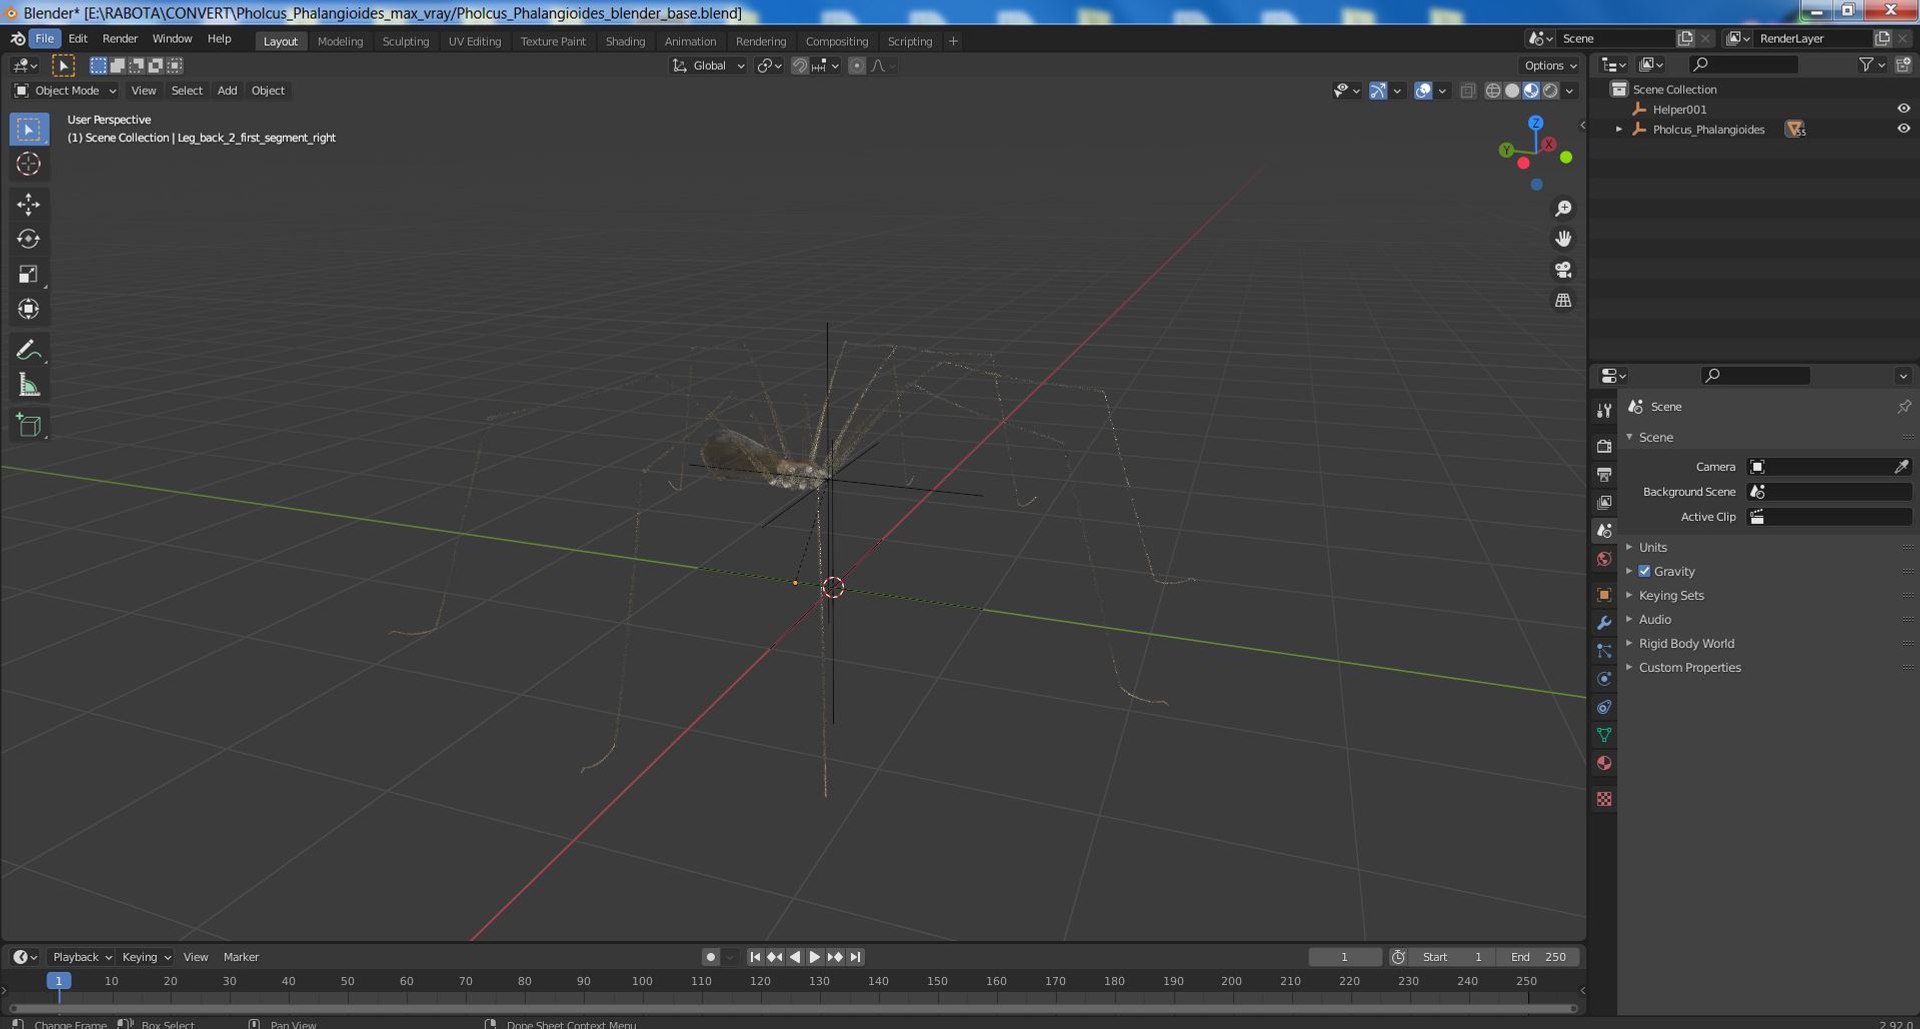Activate the Cursor tool
Screen dimensions: 1920x1029
click(x=29, y=164)
